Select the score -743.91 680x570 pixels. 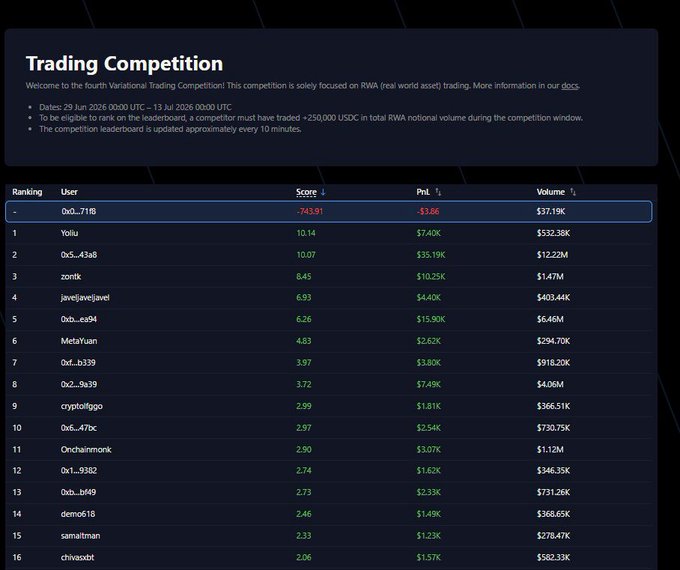click(x=310, y=211)
